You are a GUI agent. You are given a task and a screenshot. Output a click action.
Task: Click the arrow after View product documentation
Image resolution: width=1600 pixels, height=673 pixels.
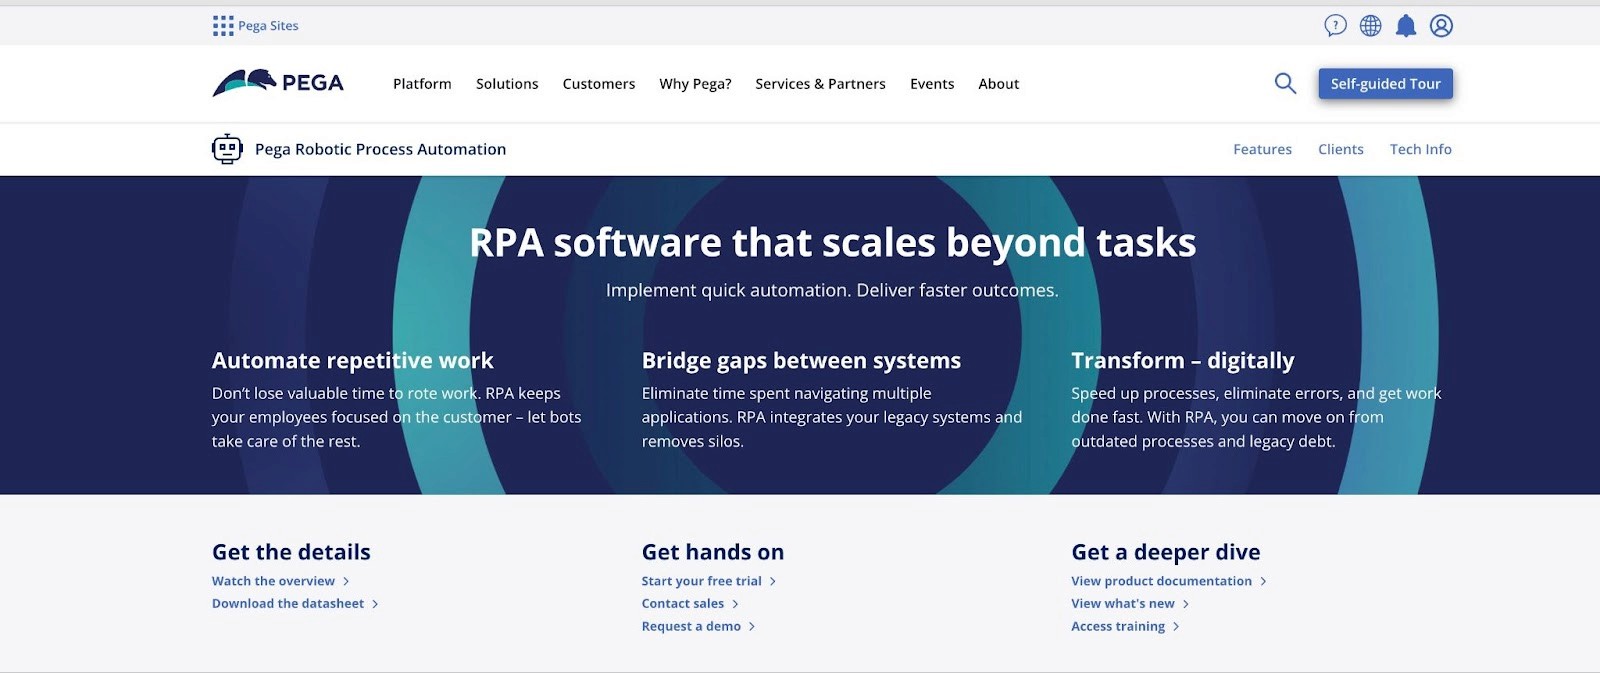tap(1263, 581)
